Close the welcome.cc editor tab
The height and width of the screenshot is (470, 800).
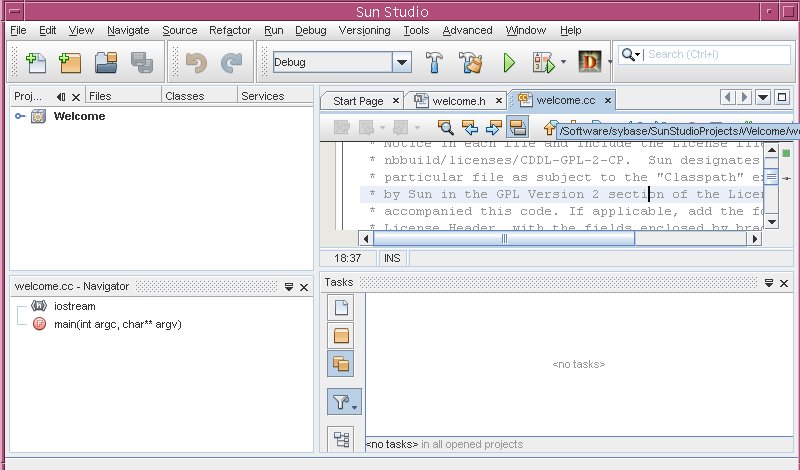pyautogui.click(x=608, y=101)
